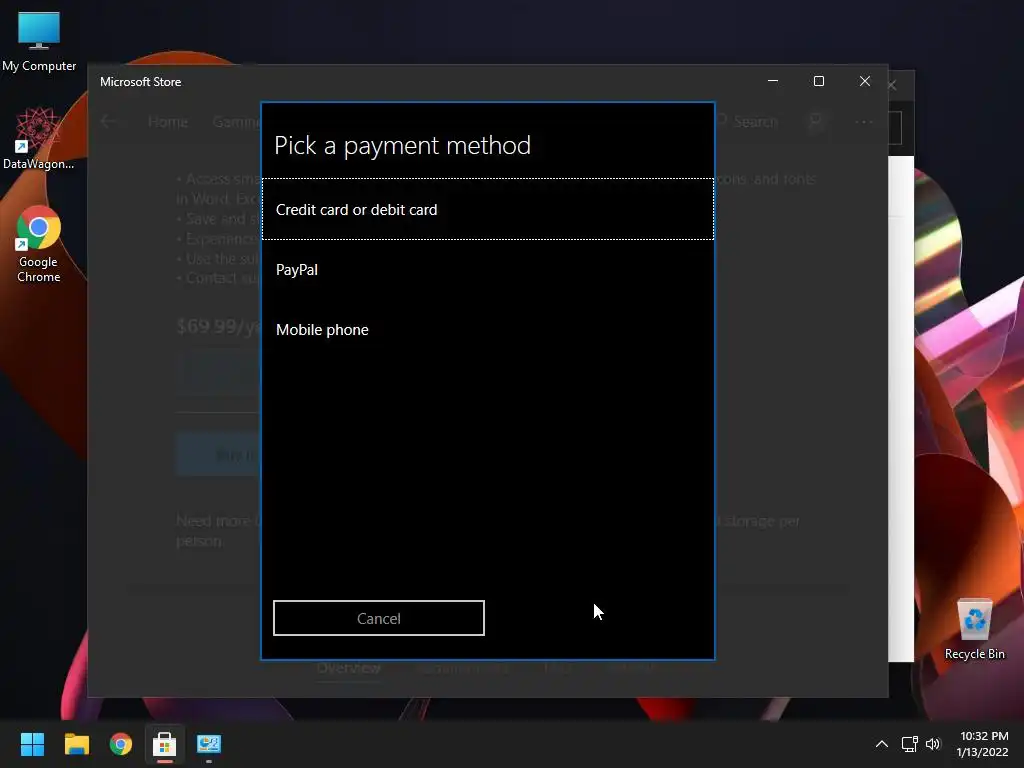The image size is (1024, 768).
Task: Open the clock showing 10:32 PM
Action: pyautogui.click(x=983, y=744)
